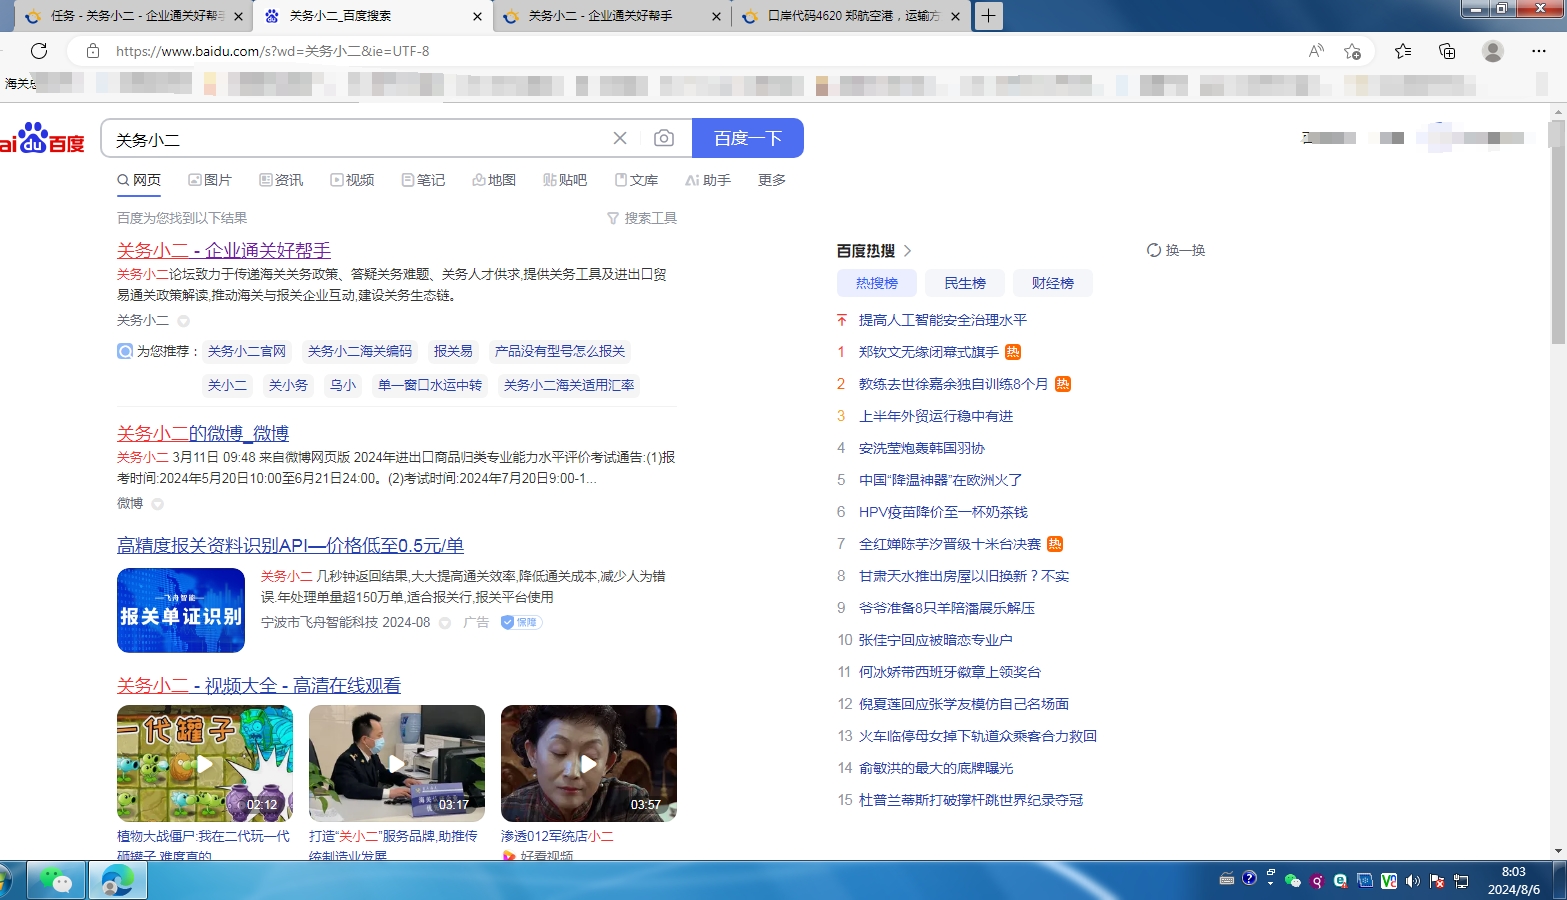The height and width of the screenshot is (900, 1567).
Task: Open WeChat from the taskbar
Action: pos(56,880)
